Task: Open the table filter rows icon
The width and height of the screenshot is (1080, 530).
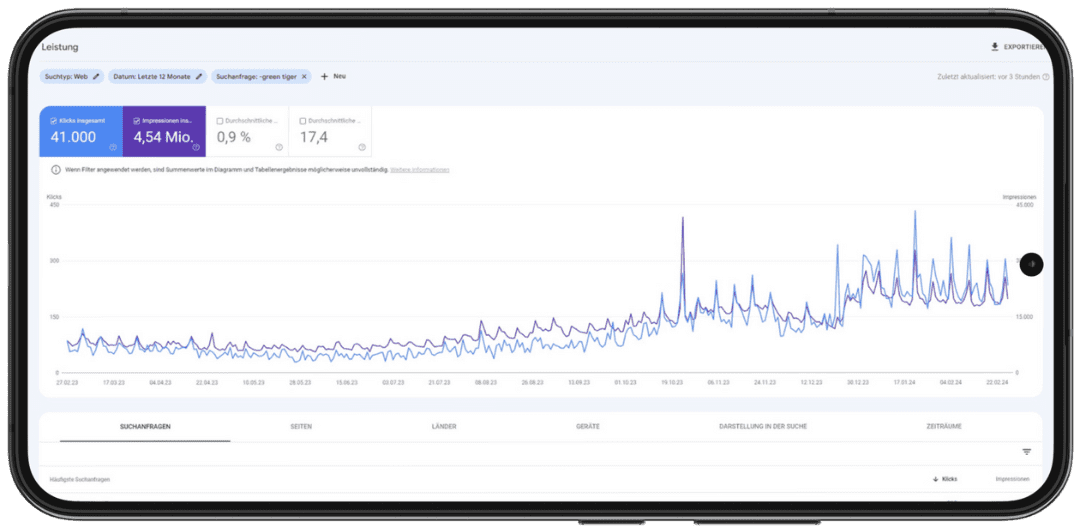Action: pos(1026,452)
